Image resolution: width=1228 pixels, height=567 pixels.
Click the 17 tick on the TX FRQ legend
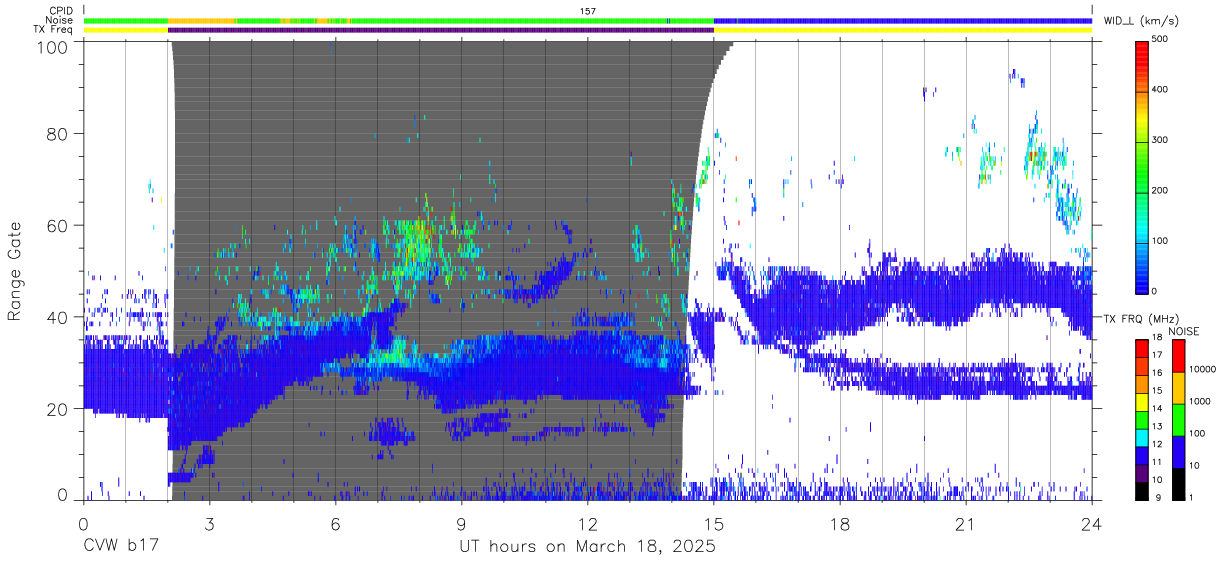tap(1157, 356)
